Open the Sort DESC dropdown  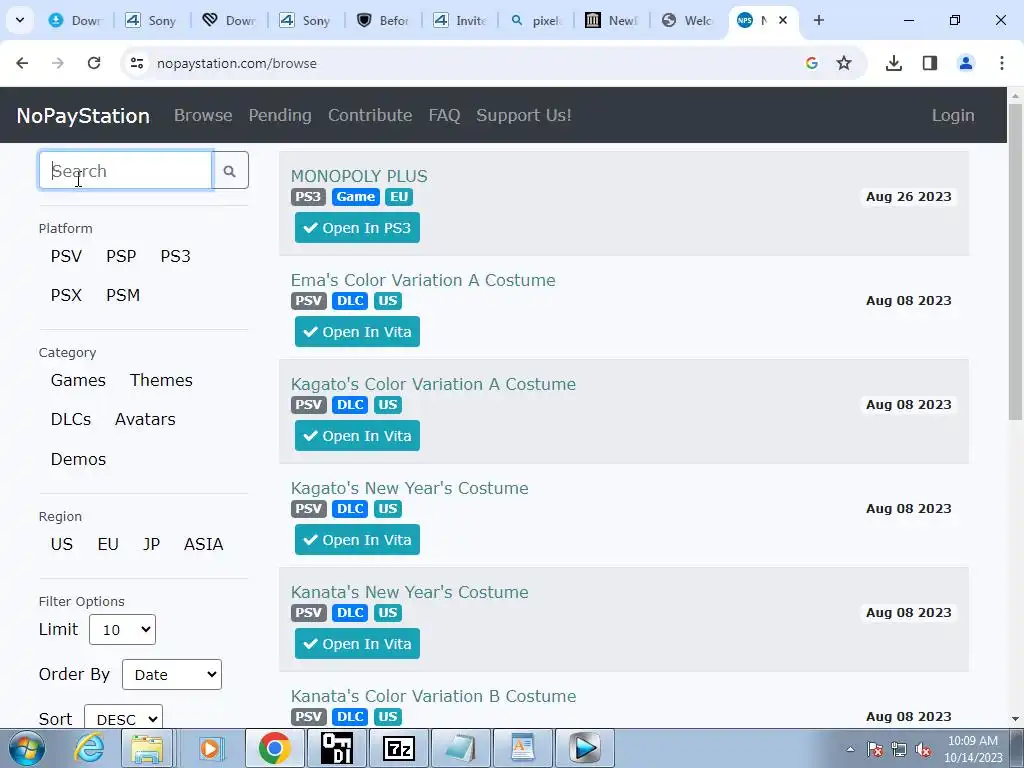tap(123, 718)
